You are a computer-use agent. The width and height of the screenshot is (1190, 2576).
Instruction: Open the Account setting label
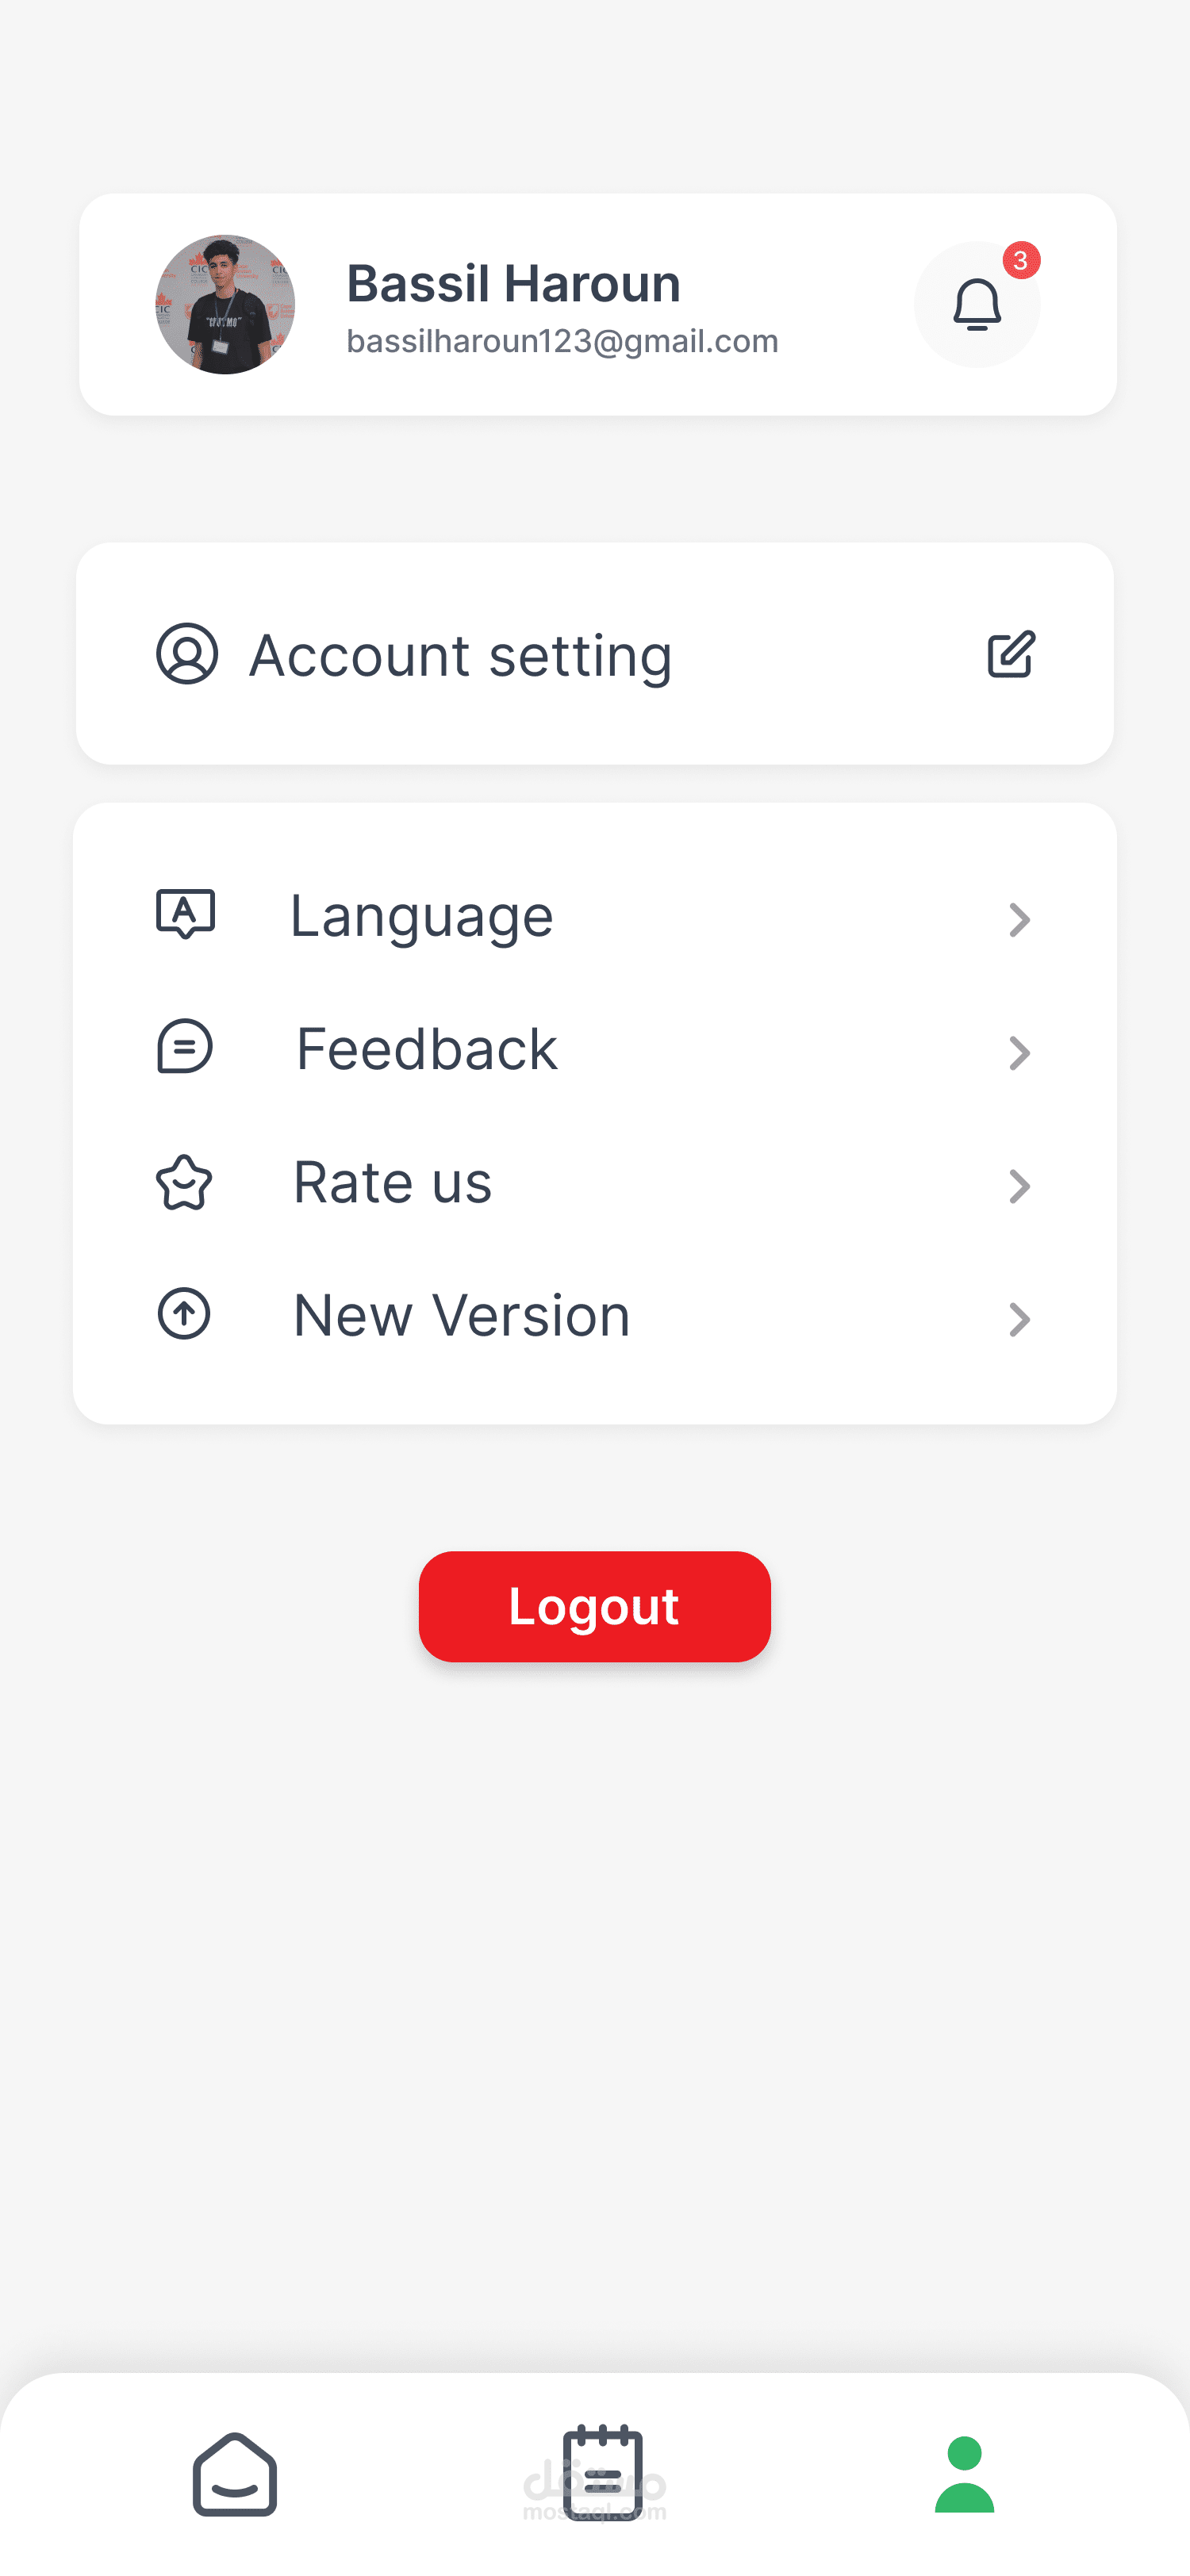click(460, 656)
